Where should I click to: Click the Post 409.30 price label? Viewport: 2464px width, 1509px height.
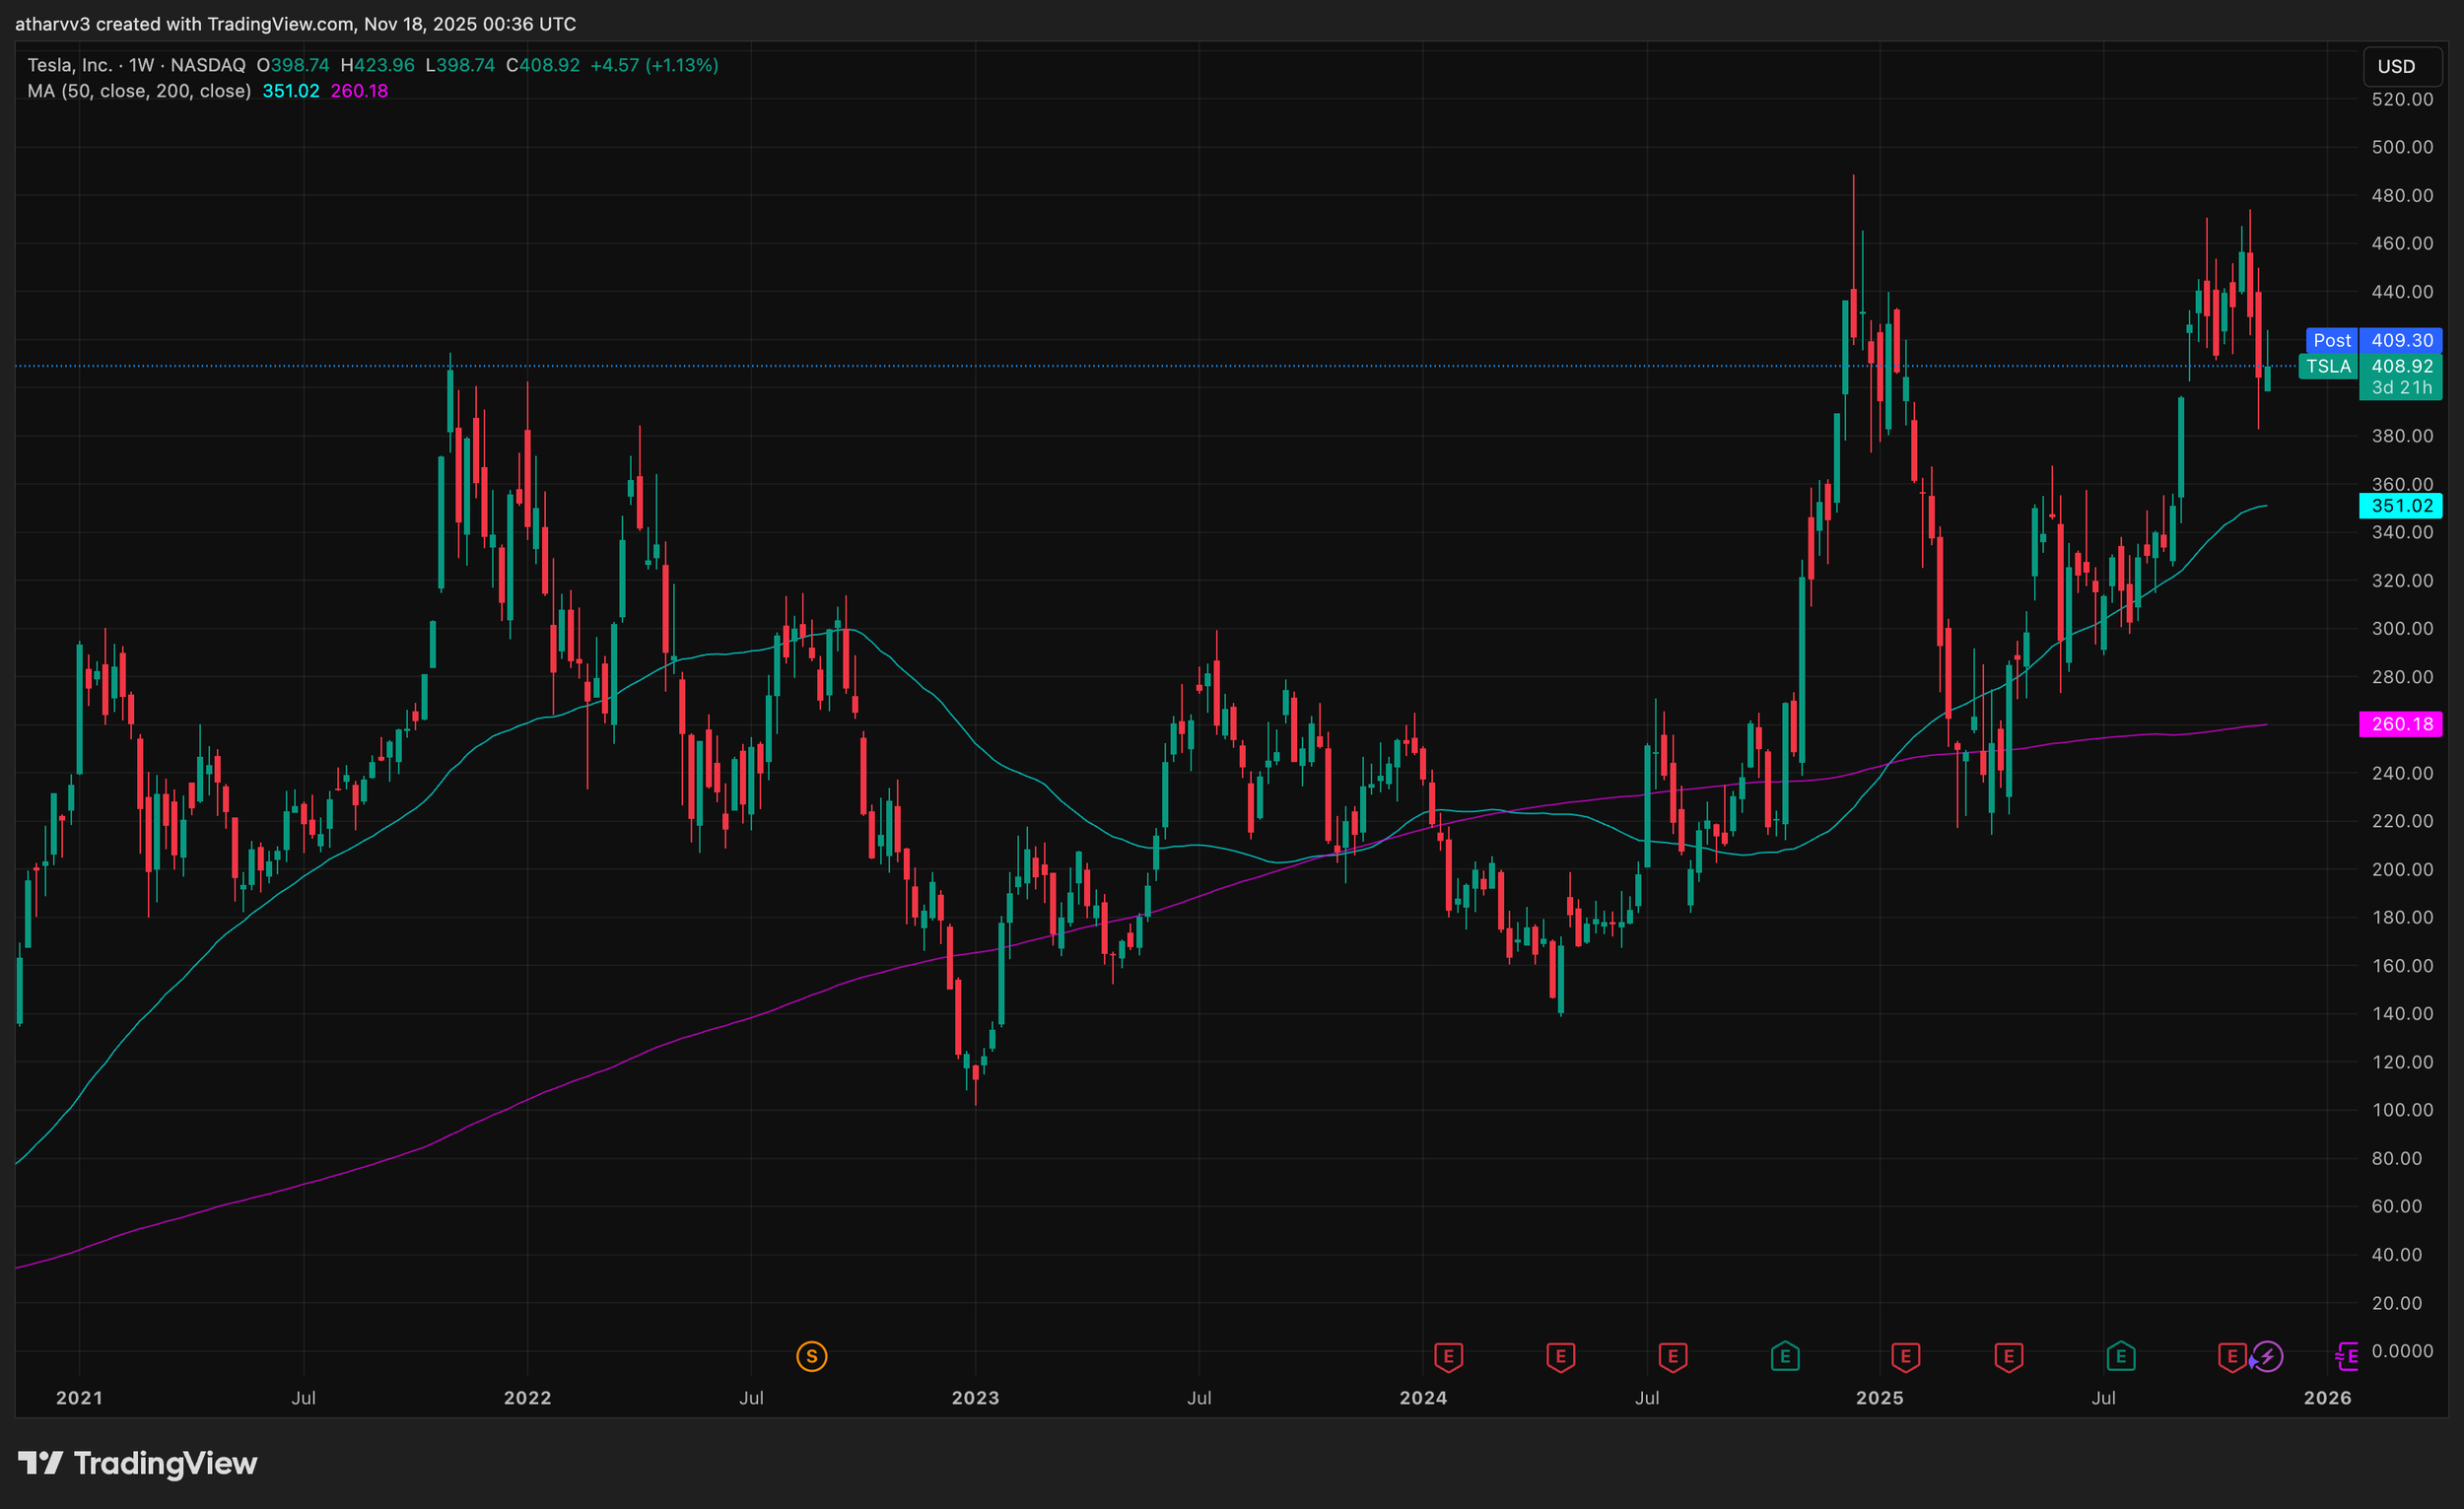2373,340
